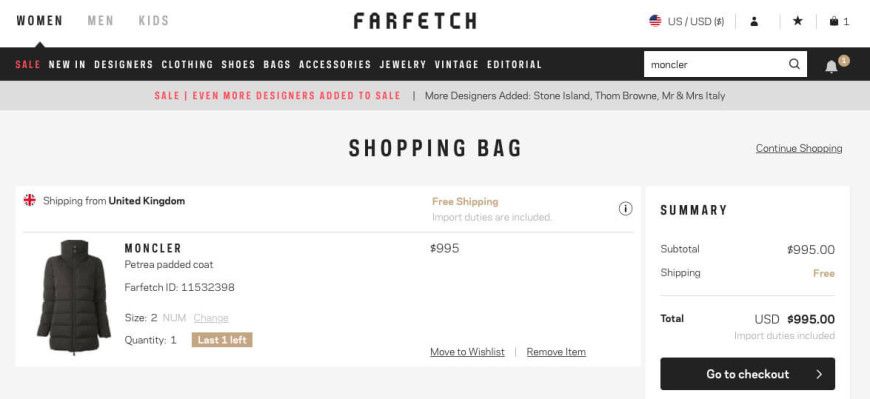The image size is (870, 399).
Task: Open the user account icon
Action: click(x=753, y=22)
